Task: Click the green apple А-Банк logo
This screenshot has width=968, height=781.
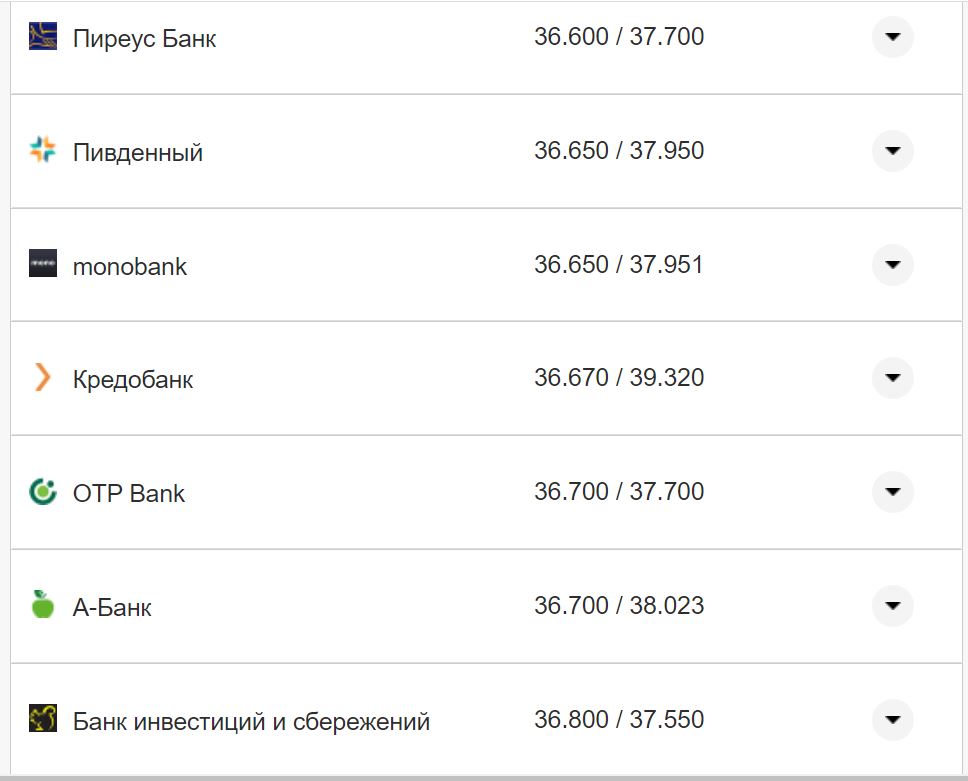Action: [44, 606]
